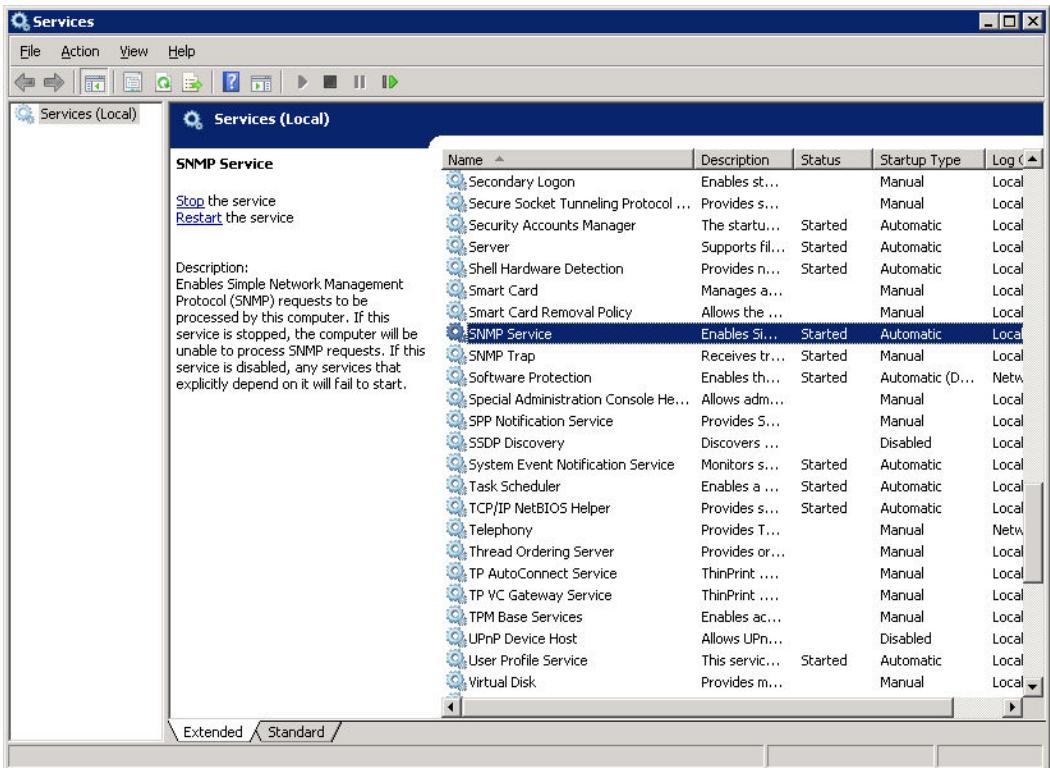Click the SNMP Service heading in details pane

[x=224, y=164]
